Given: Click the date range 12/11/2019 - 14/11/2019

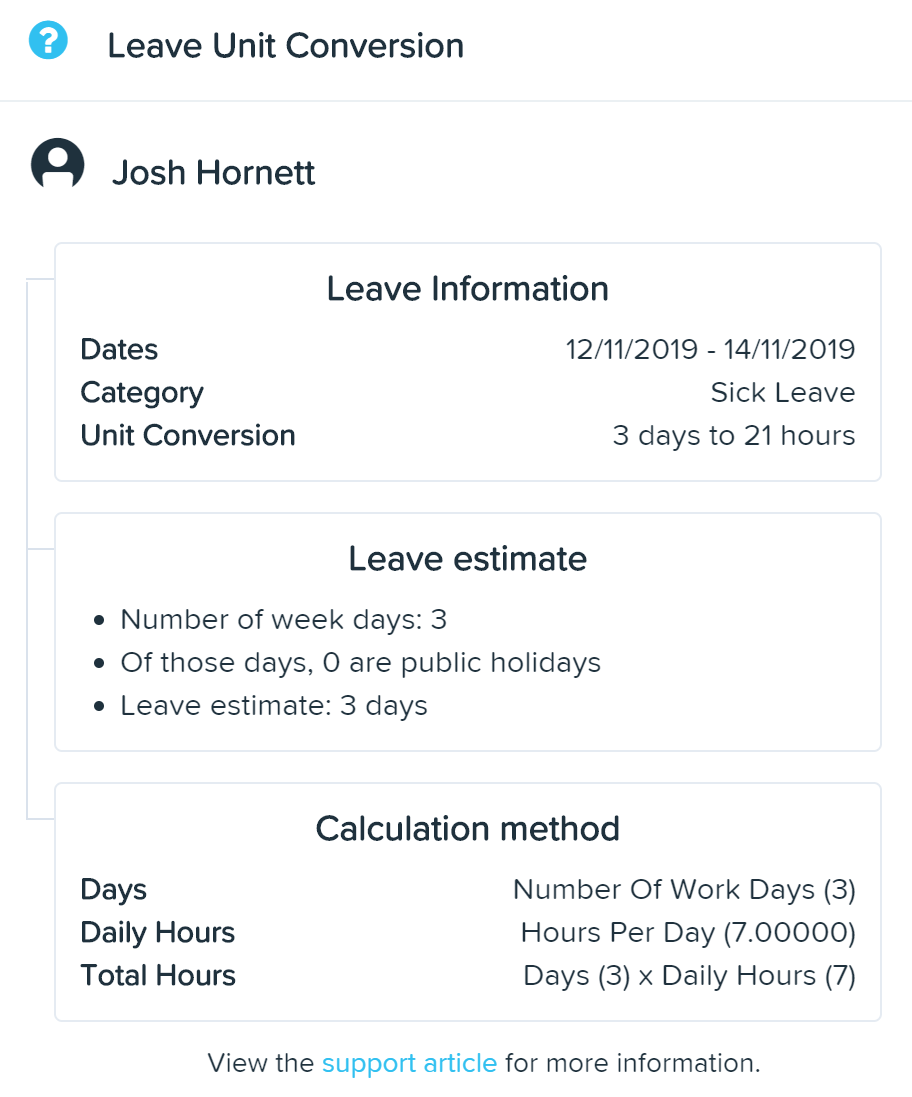Looking at the screenshot, I should pyautogui.click(x=710, y=349).
